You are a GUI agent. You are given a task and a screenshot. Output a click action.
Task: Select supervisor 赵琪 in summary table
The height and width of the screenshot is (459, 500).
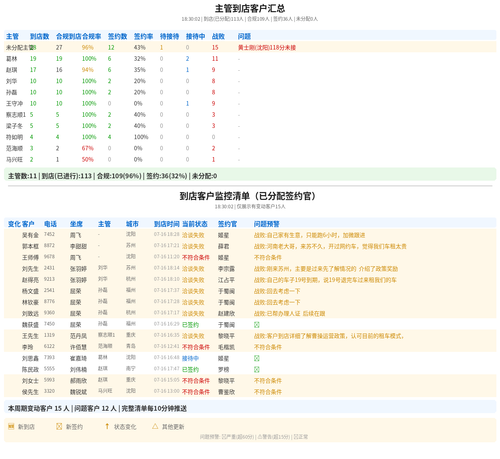[x=12, y=70]
